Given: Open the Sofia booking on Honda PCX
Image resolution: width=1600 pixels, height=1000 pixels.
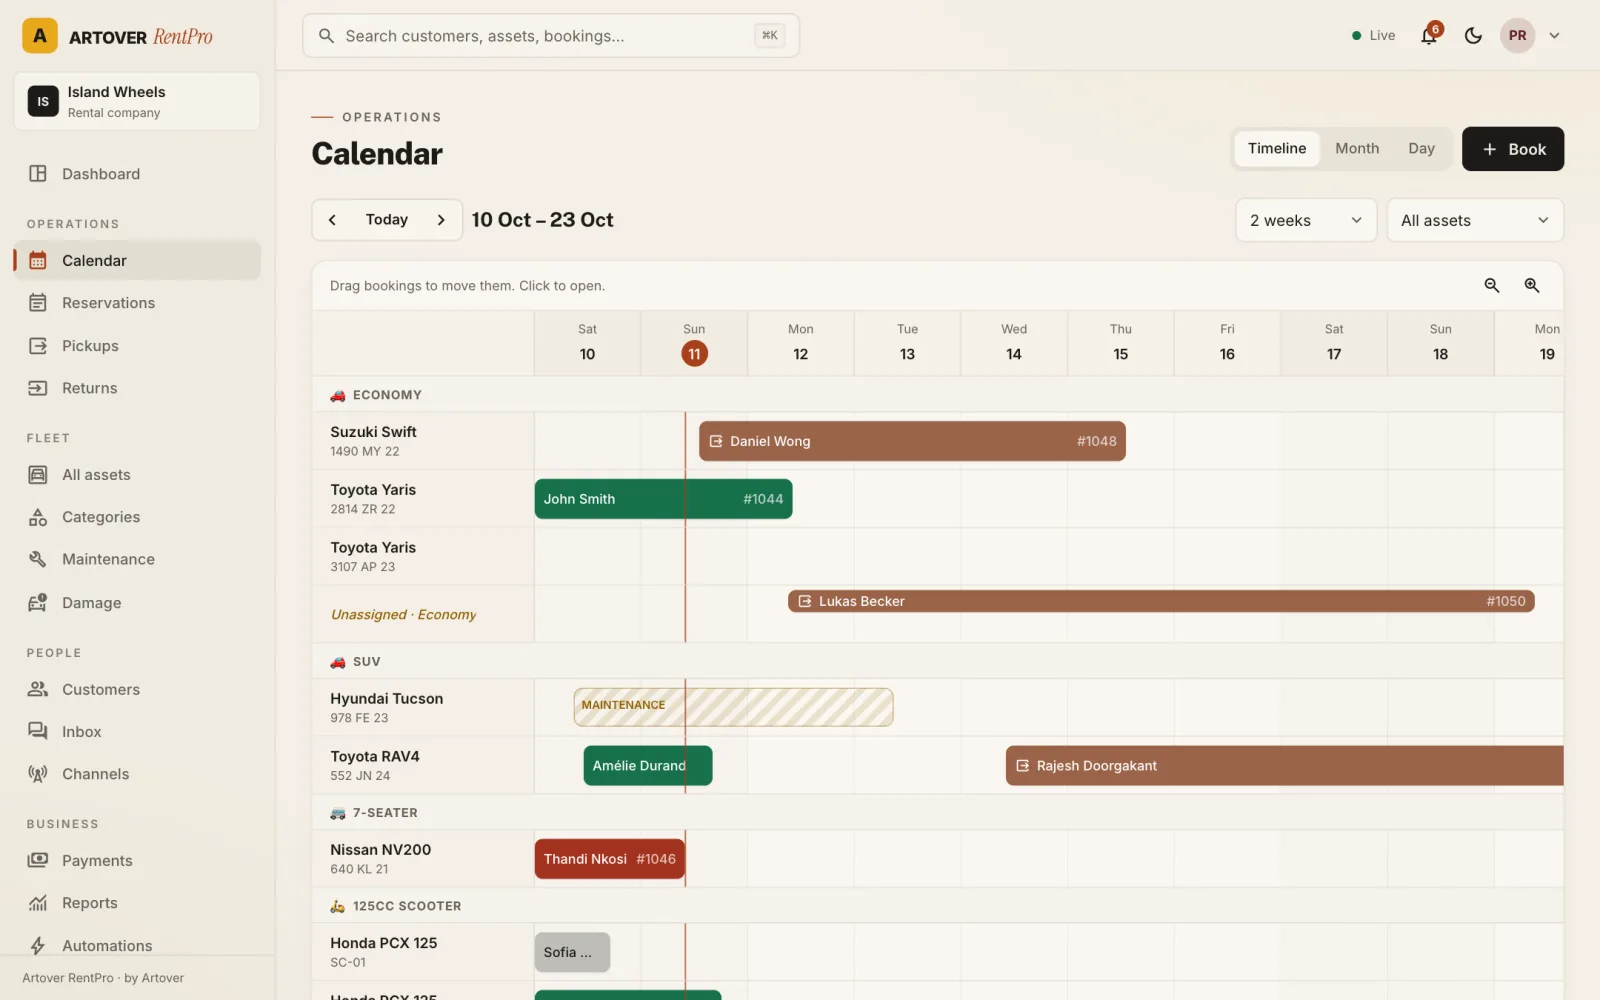Looking at the screenshot, I should 572,952.
